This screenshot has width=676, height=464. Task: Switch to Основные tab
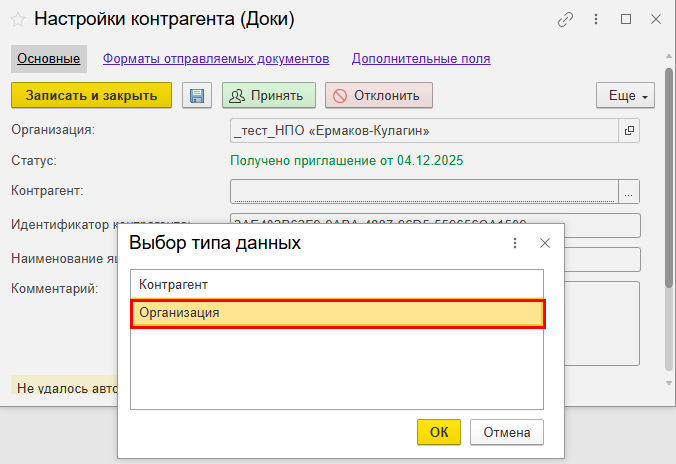(48, 59)
